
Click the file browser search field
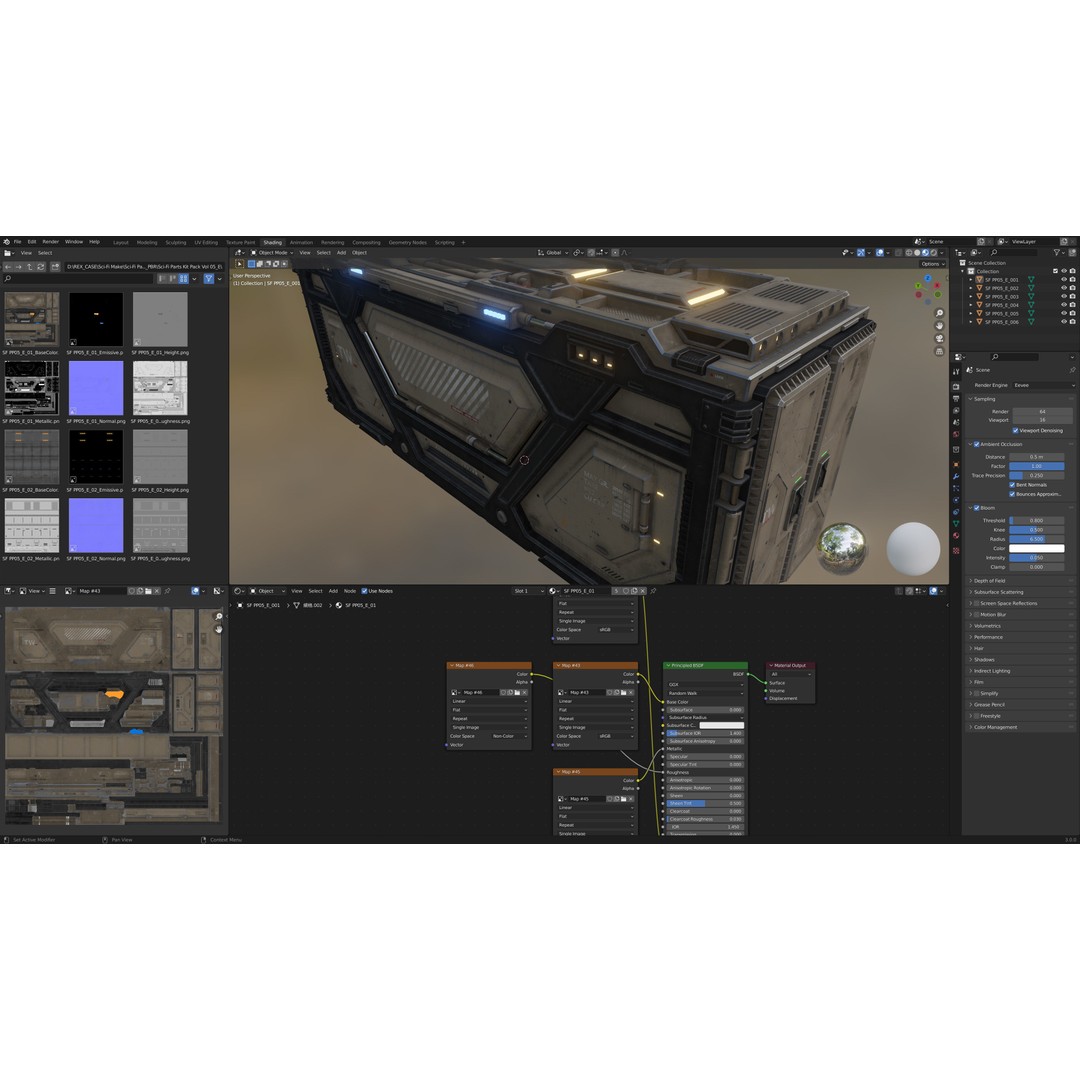point(79,278)
